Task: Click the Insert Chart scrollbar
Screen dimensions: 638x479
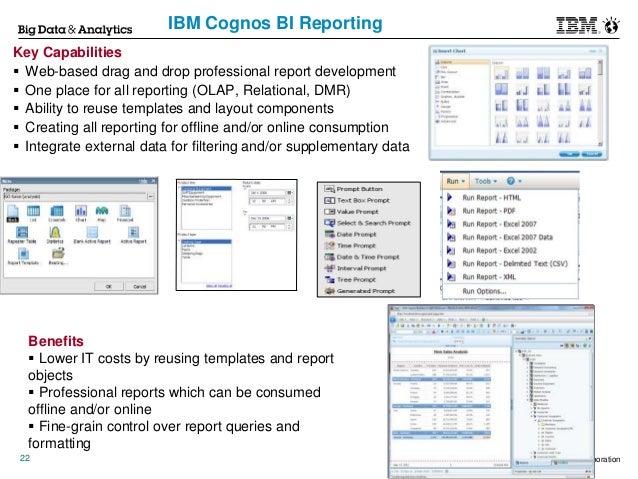Action: (600, 103)
